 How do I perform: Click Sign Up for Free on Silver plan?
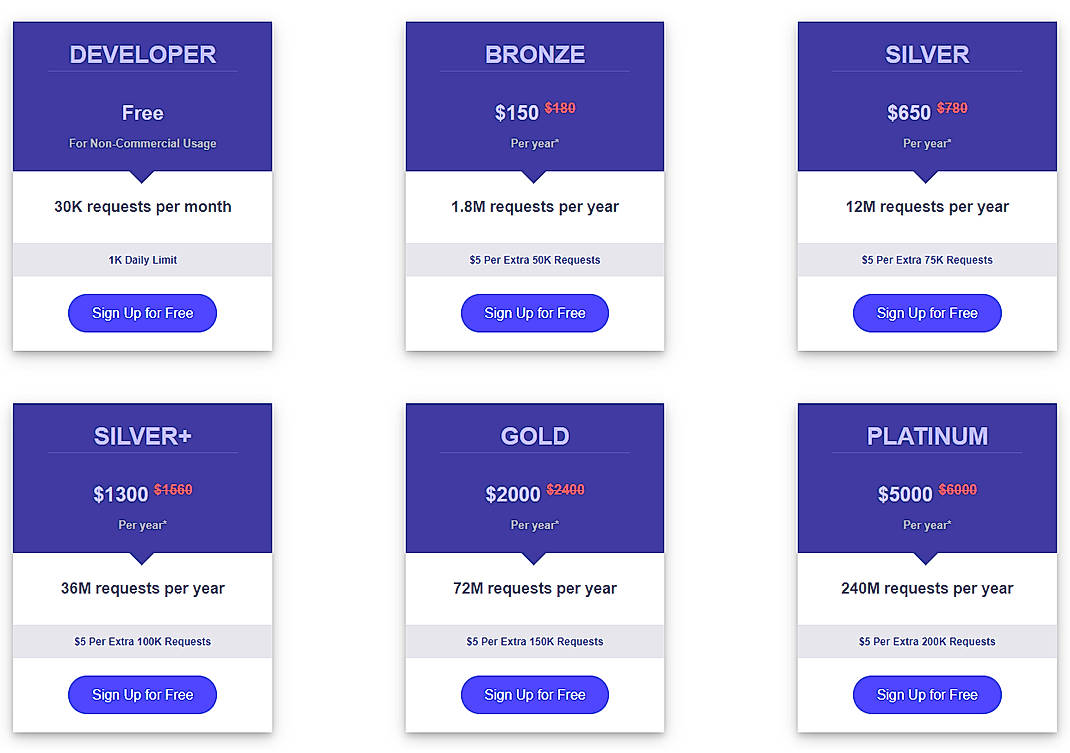coord(926,313)
